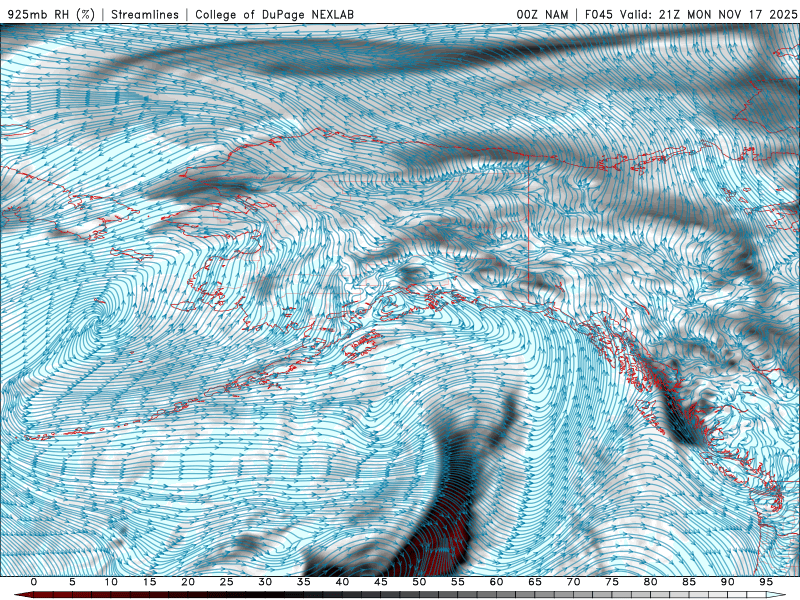The width and height of the screenshot is (800, 600).
Task: Click the colorbar label '10'
Action: [x=111, y=582]
